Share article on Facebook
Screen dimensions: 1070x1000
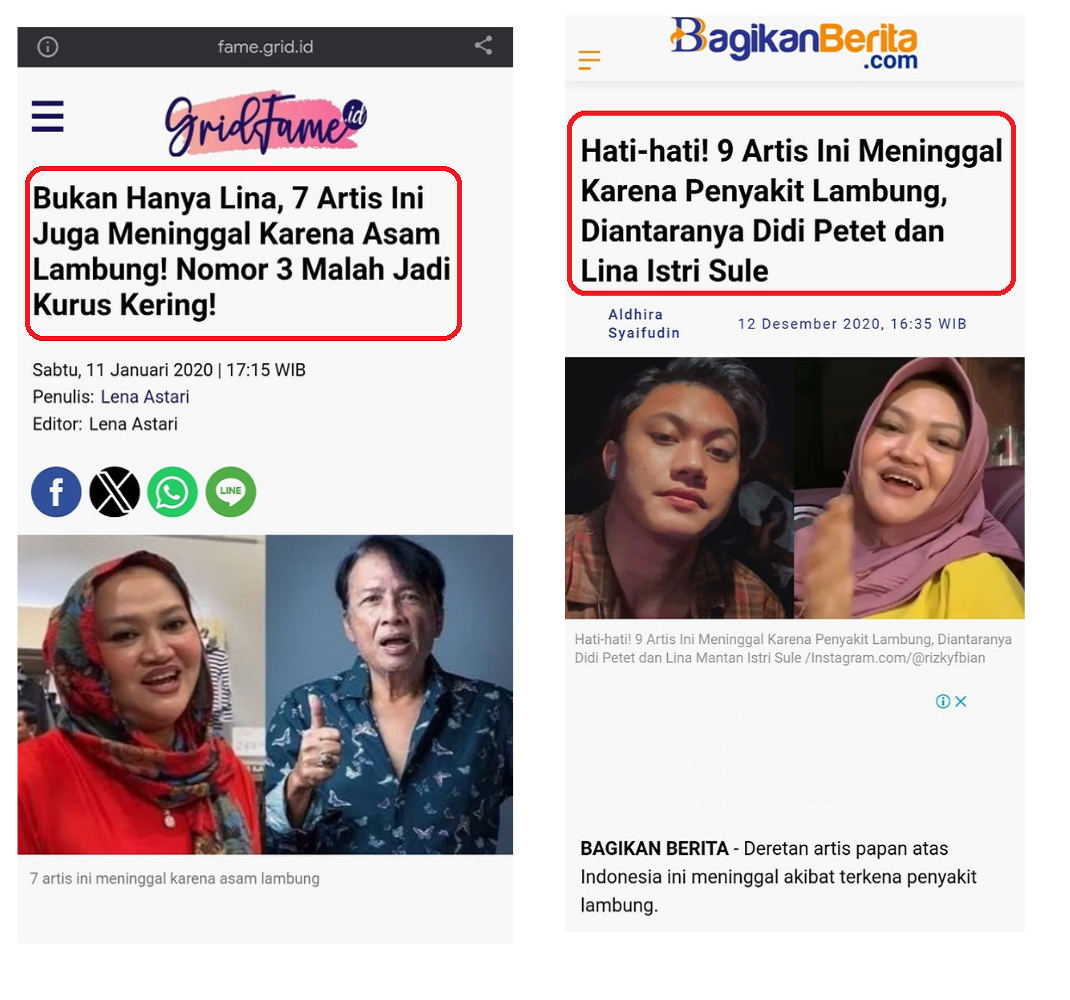(56, 491)
